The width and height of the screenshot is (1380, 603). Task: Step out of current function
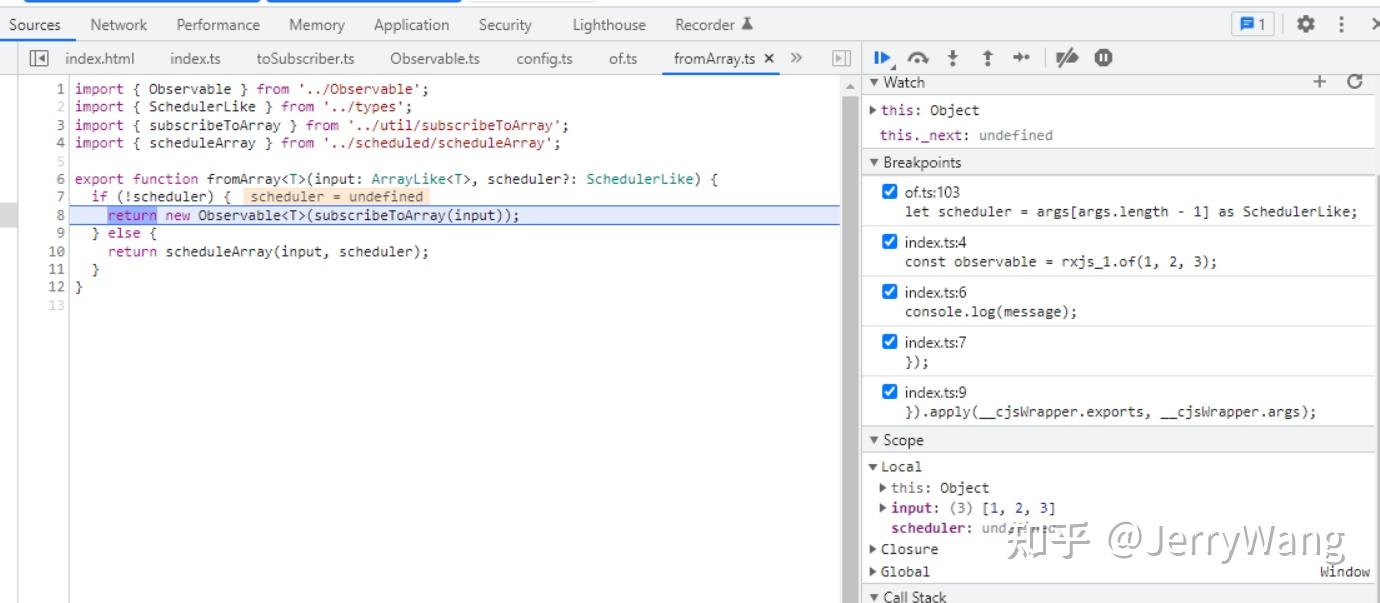987,58
